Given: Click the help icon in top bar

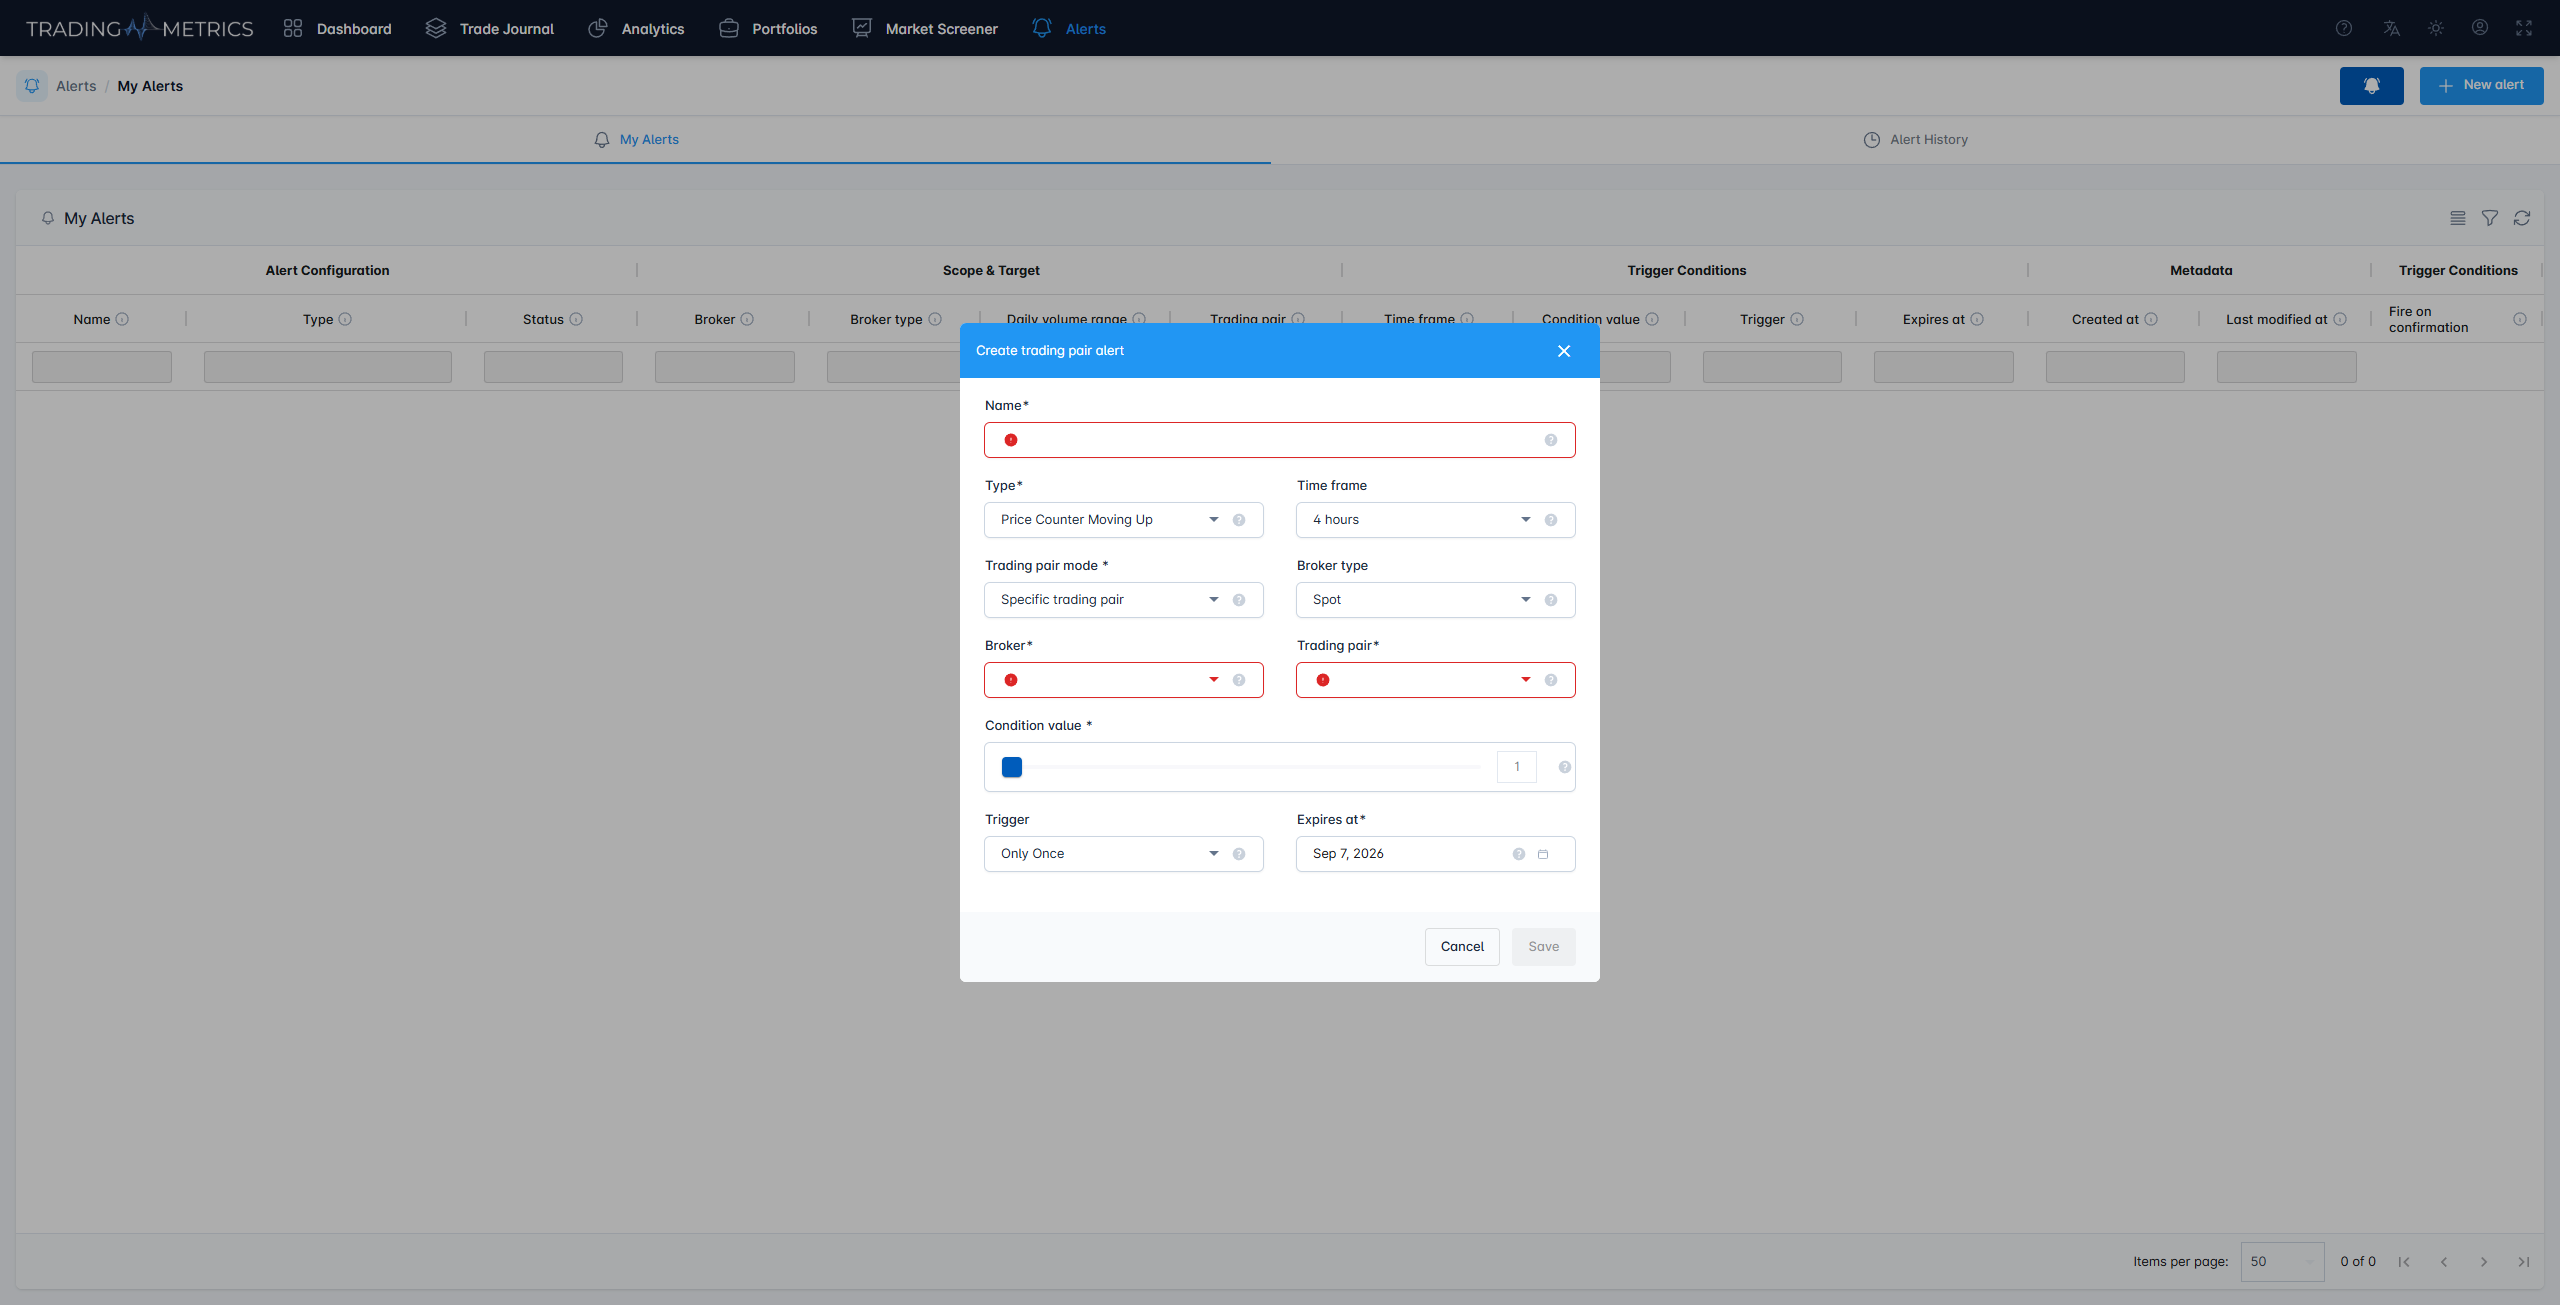Looking at the screenshot, I should point(2343,28).
